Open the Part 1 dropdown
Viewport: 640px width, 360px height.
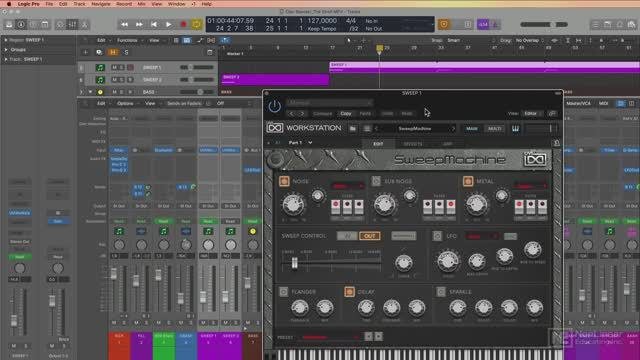(300, 142)
